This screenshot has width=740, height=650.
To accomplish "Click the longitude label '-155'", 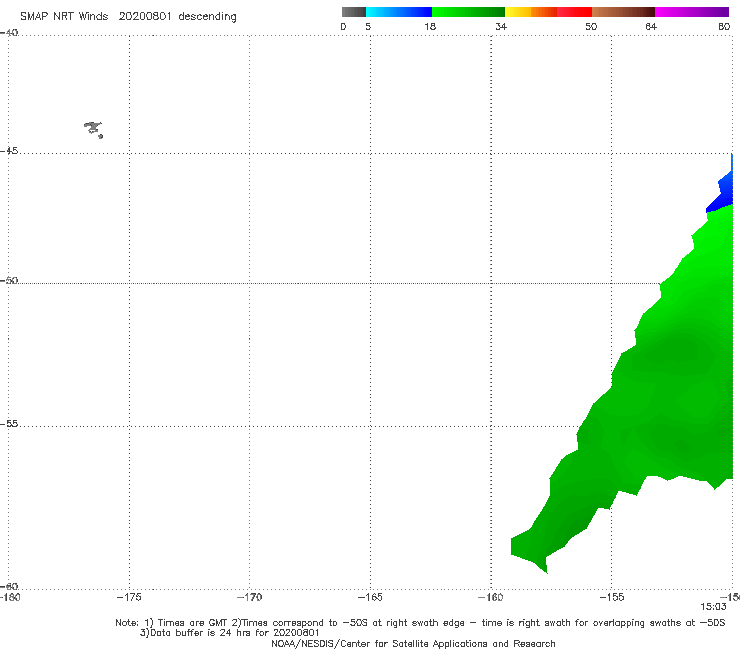I will (x=612, y=597).
